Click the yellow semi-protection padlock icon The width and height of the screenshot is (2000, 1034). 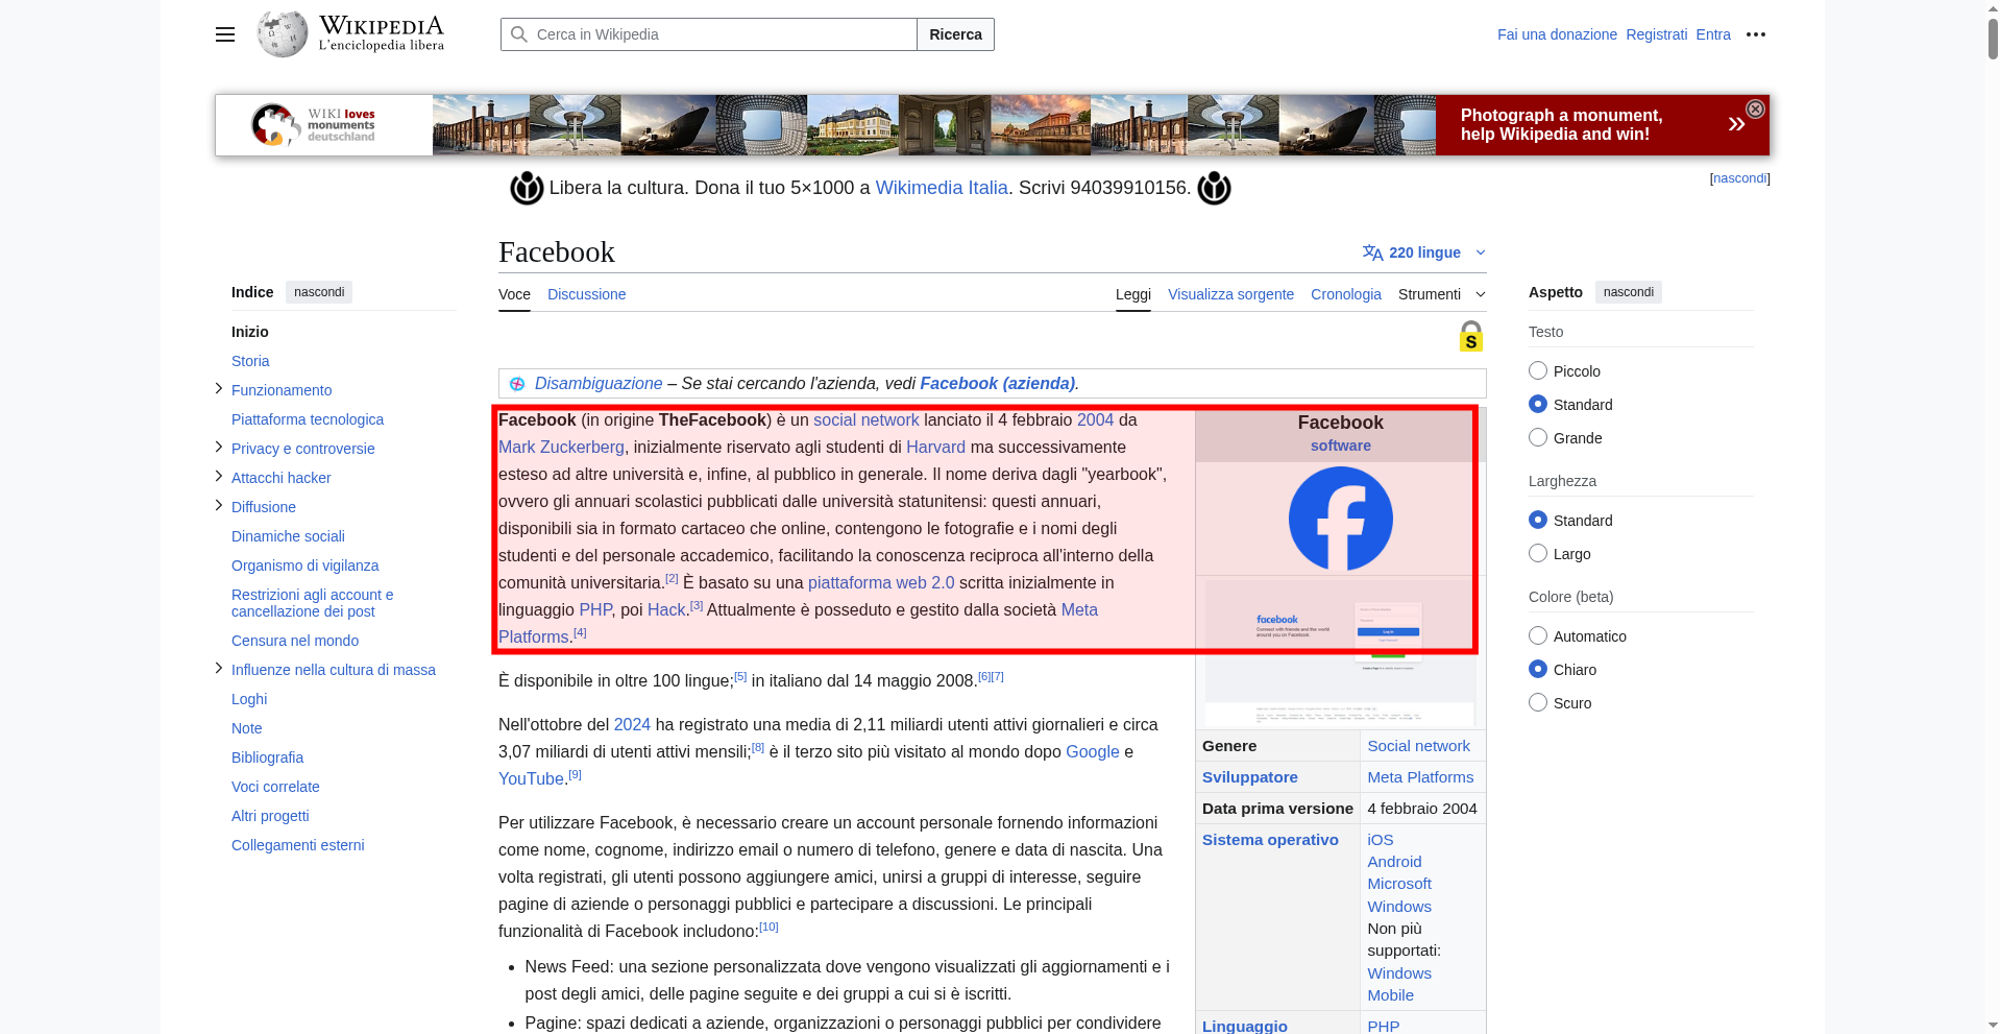[1471, 336]
